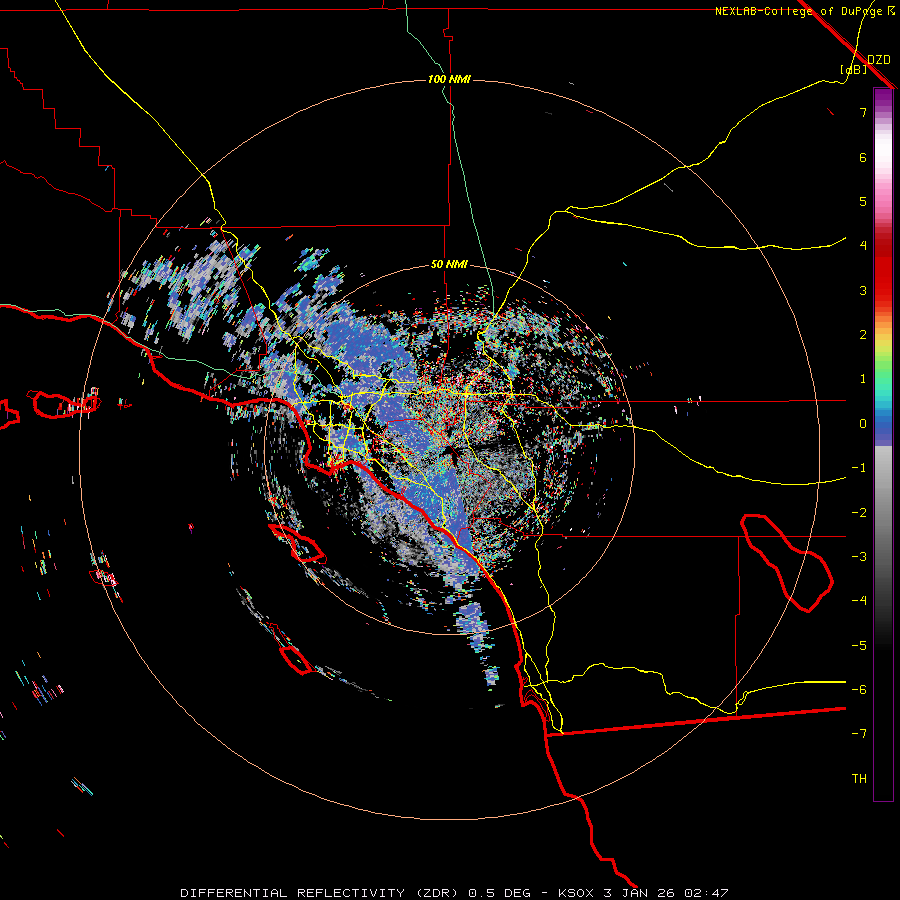Click "DIFFERENTIAL REFLECTIVITY" in the bottom caption
This screenshot has height=900, width=900.
coord(292,893)
